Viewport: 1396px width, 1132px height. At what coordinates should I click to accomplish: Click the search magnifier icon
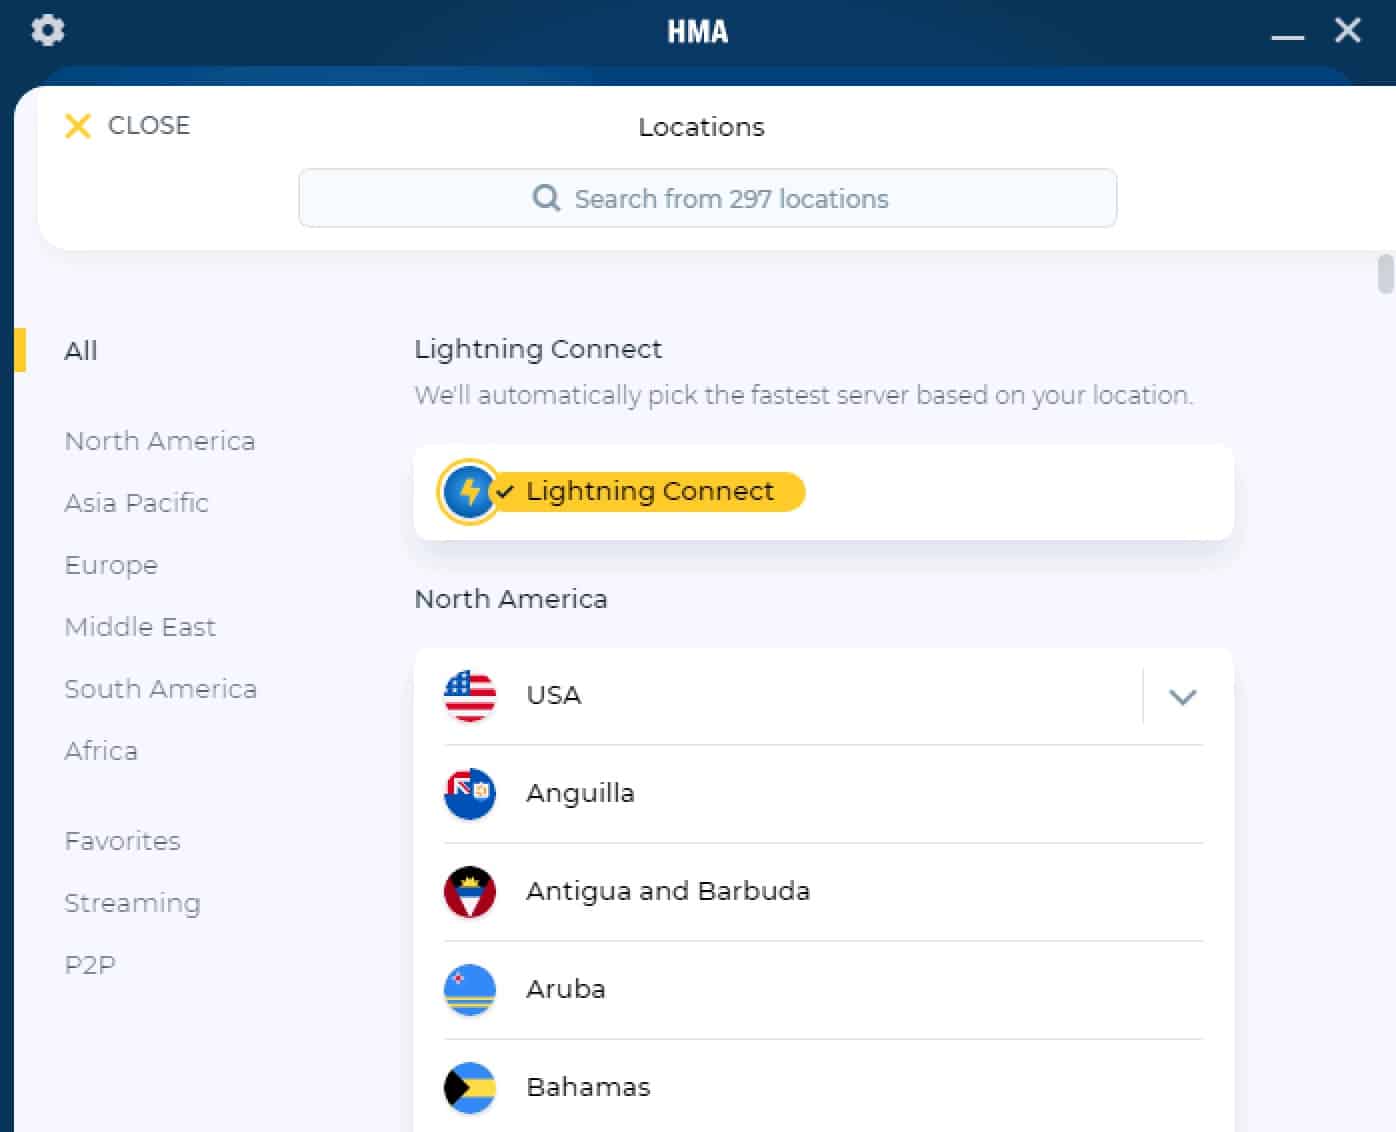tap(546, 198)
